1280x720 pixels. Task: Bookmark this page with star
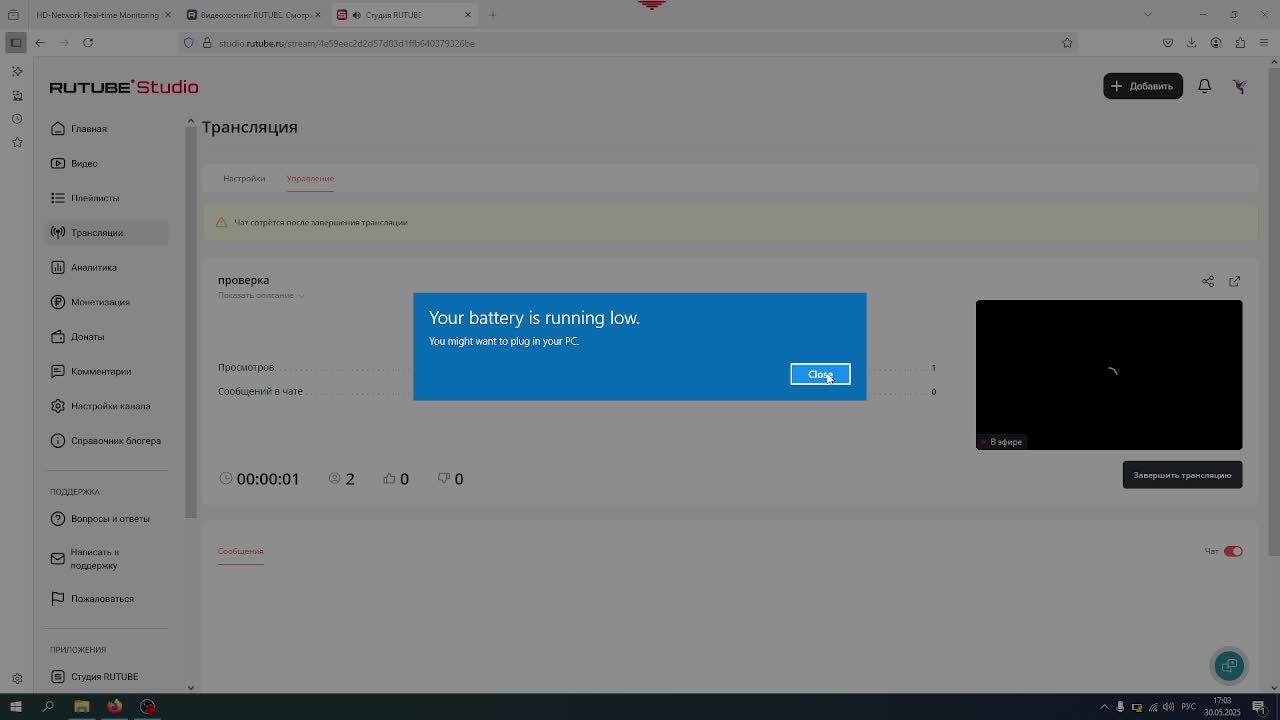point(1067,43)
